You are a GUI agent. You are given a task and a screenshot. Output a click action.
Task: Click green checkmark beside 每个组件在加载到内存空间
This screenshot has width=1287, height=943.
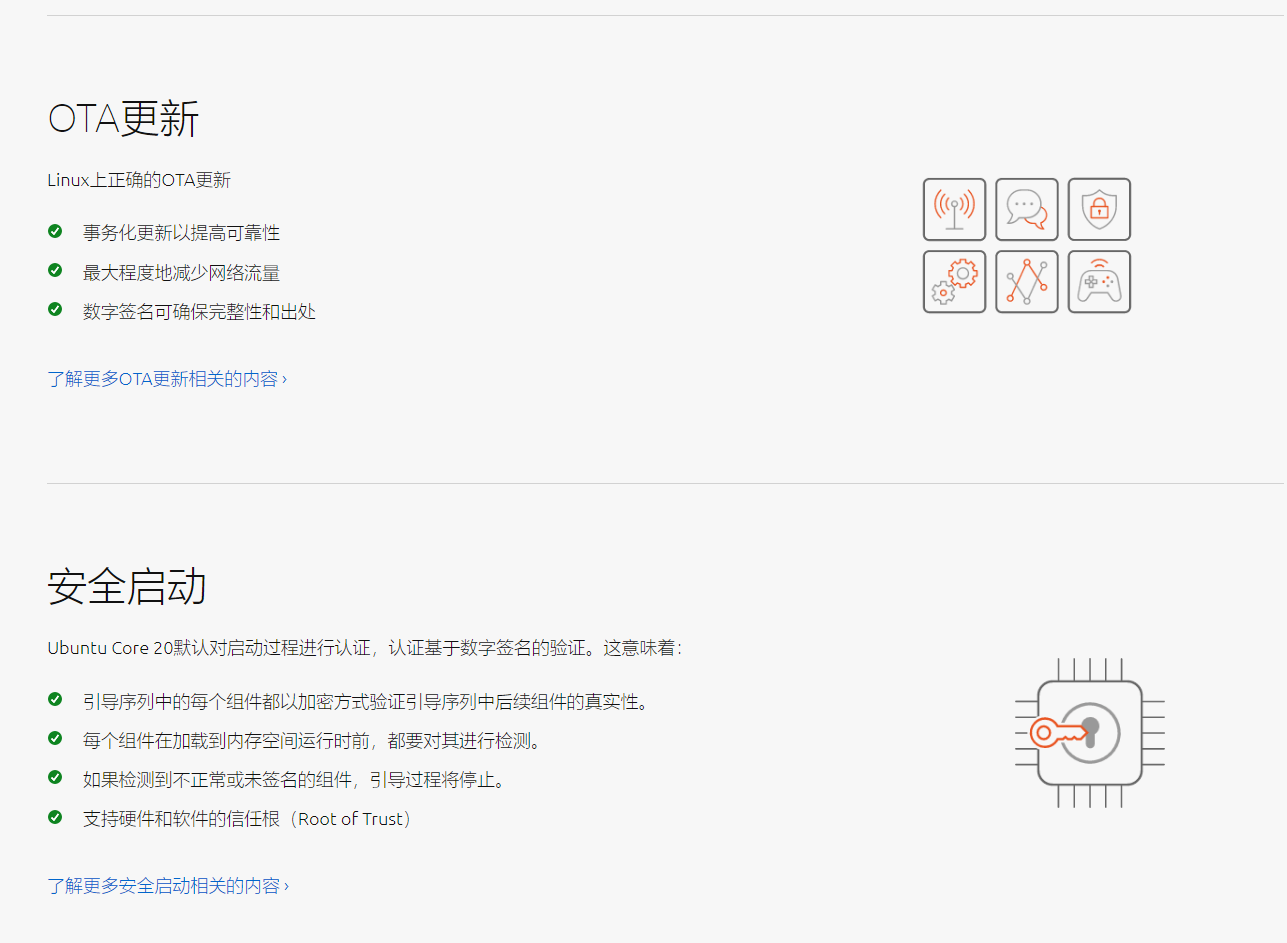click(x=55, y=738)
